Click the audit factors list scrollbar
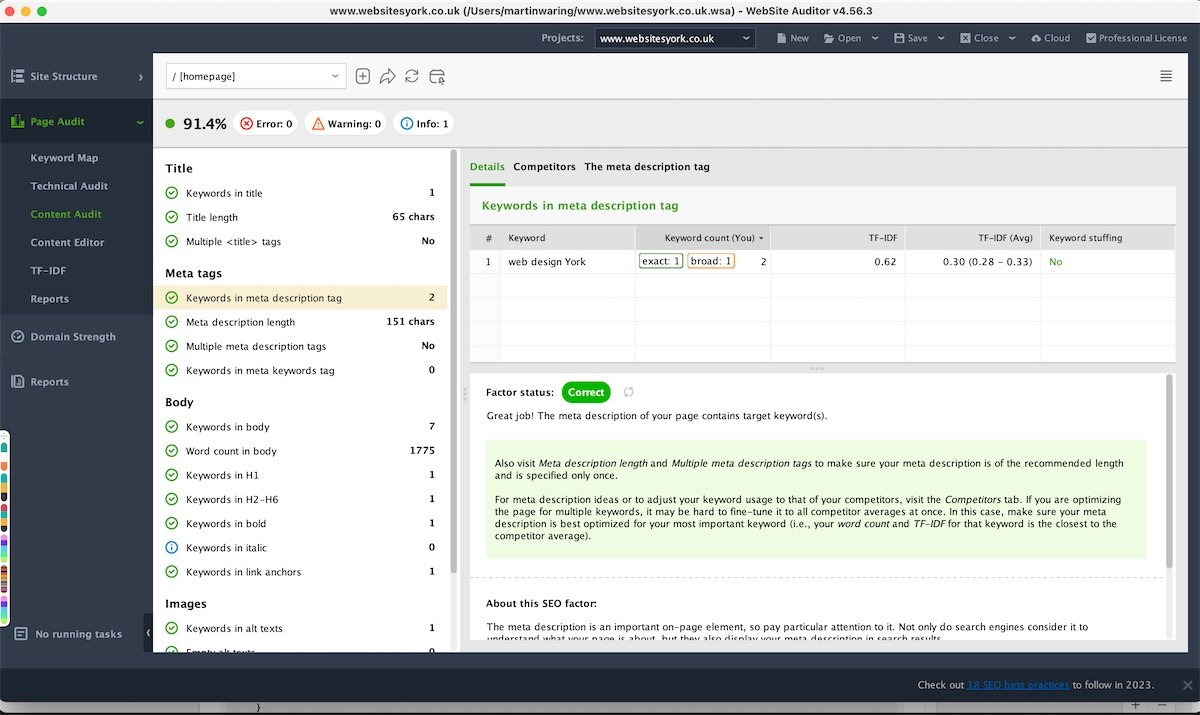This screenshot has height=715, width=1200. pos(454,360)
